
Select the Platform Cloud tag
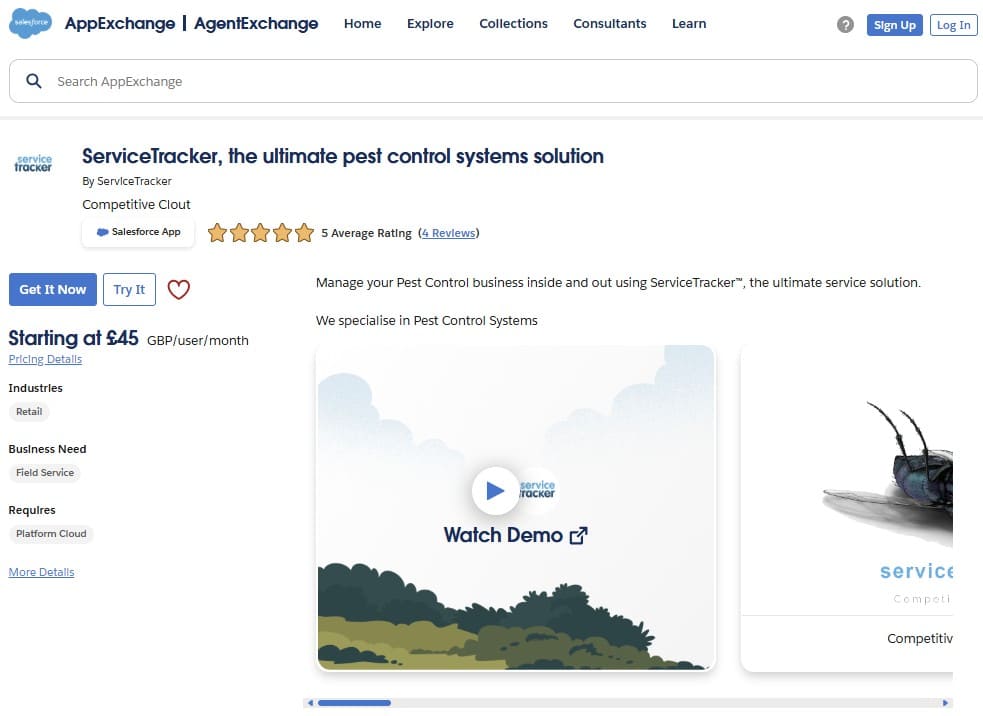(x=51, y=534)
